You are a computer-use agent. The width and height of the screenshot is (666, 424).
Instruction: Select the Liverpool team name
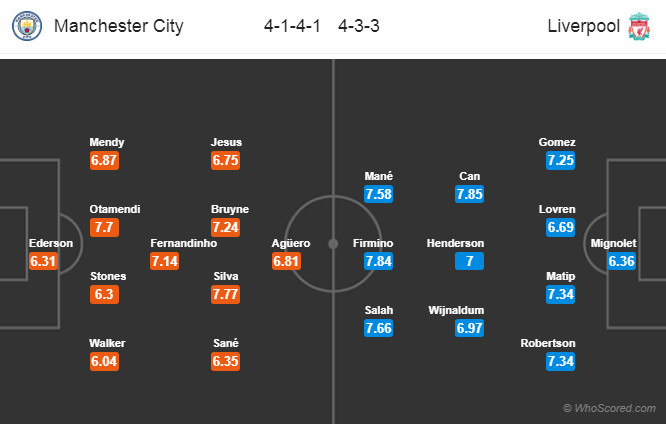[581, 27]
